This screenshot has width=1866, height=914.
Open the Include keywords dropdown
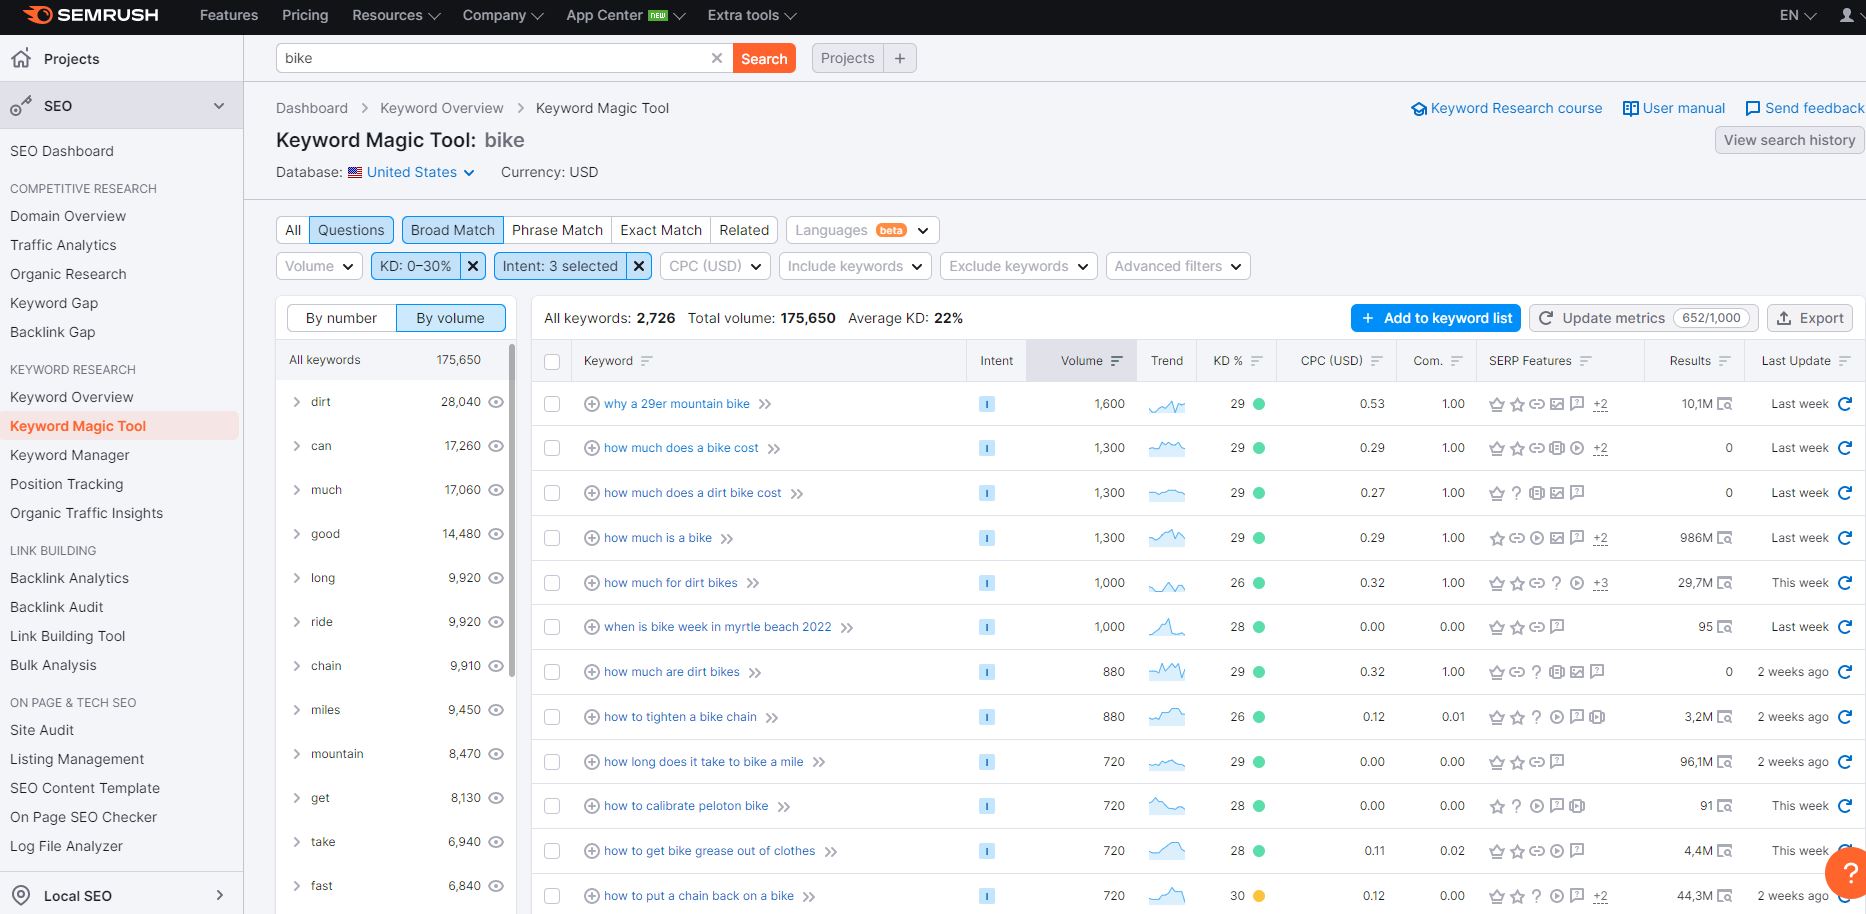pos(855,266)
